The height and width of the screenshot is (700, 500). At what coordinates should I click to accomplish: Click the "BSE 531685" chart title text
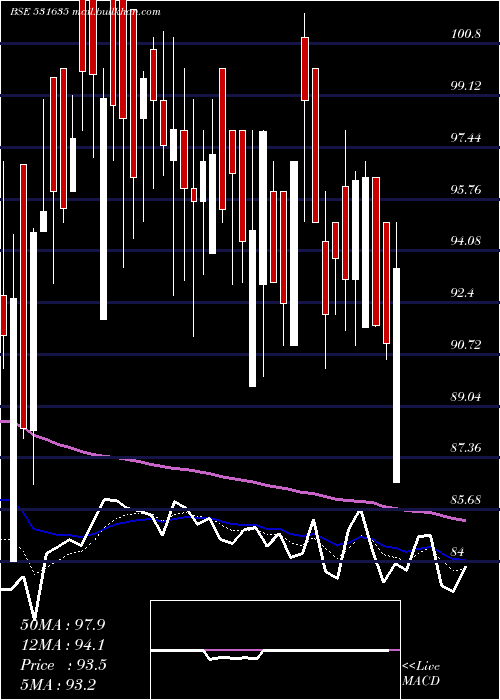pos(39,12)
